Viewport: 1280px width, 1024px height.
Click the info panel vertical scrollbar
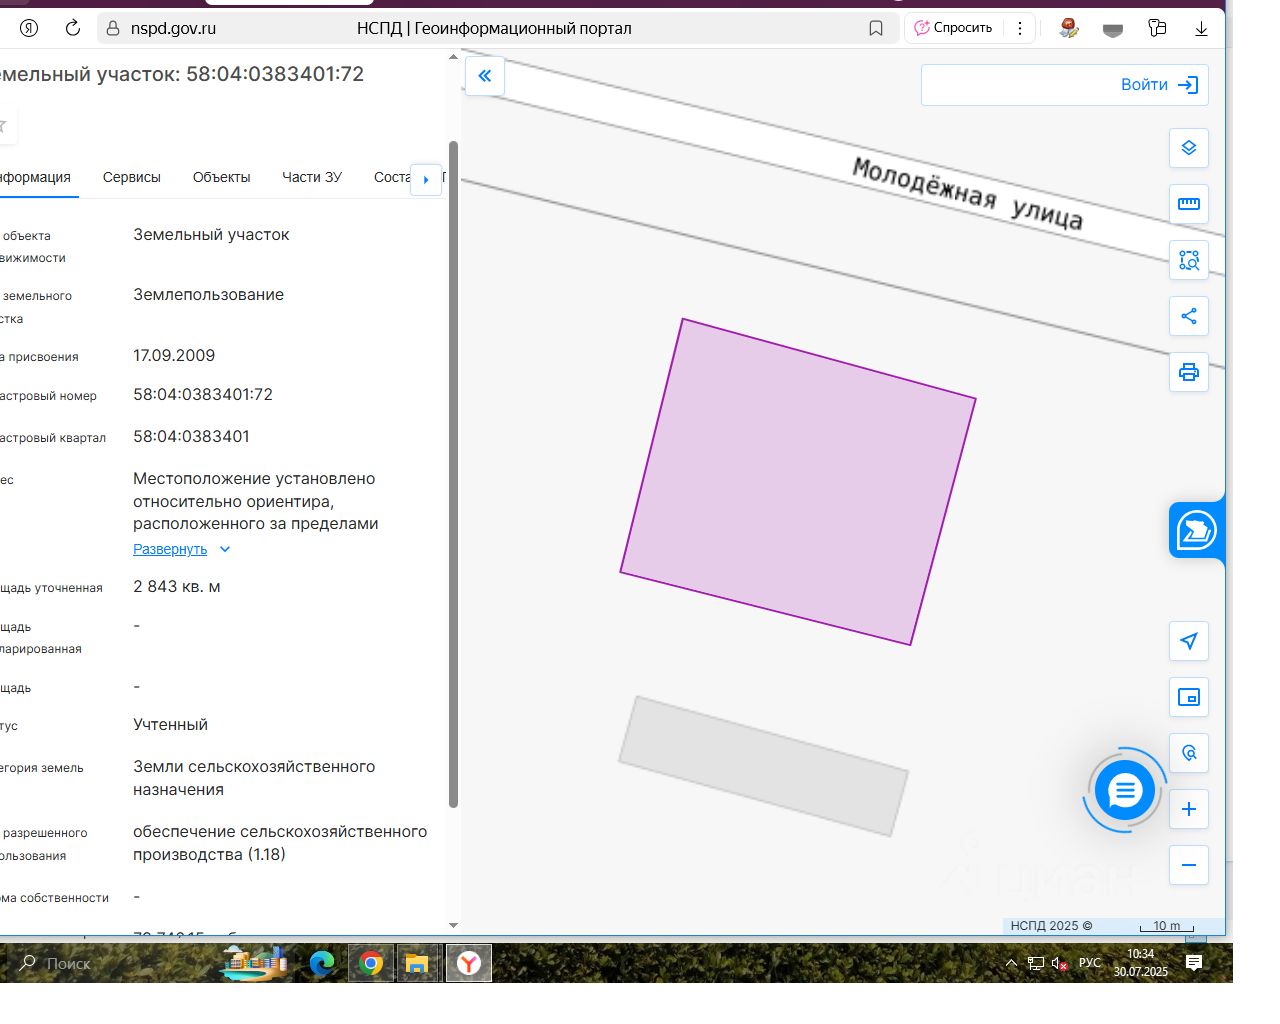[x=453, y=474]
